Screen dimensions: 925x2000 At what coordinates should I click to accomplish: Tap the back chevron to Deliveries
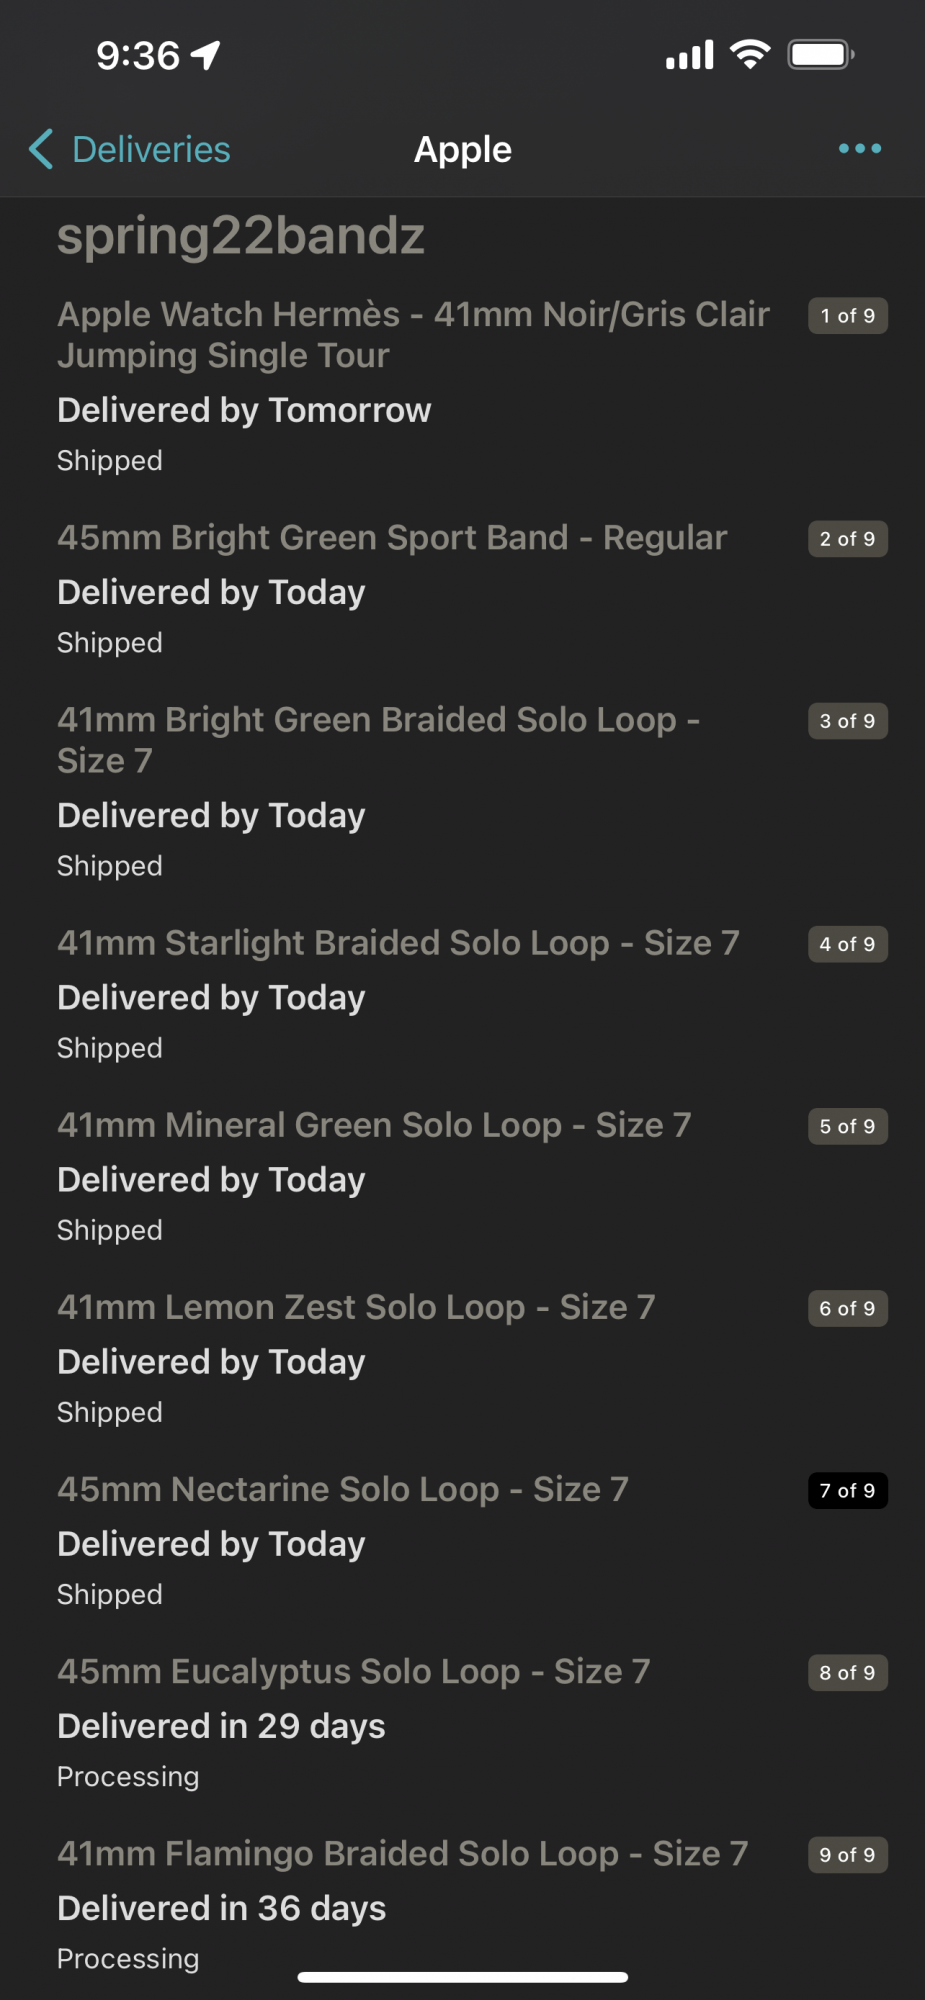pyautogui.click(x=40, y=149)
